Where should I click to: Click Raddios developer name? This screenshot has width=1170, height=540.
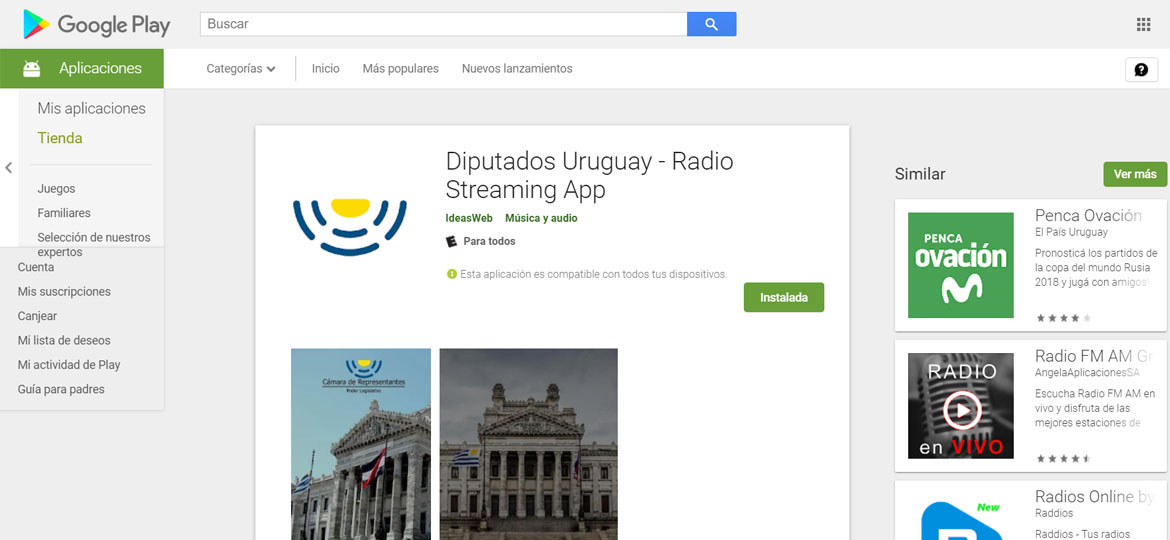click(1054, 514)
